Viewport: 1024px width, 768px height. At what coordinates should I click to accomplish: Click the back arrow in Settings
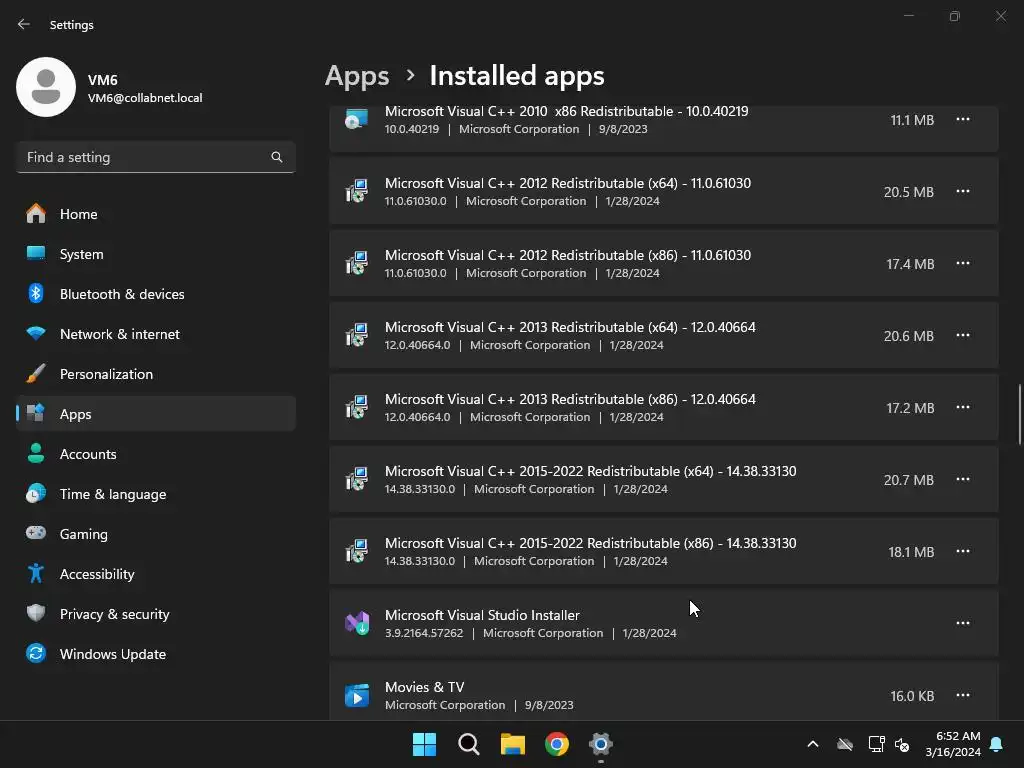[x=24, y=24]
